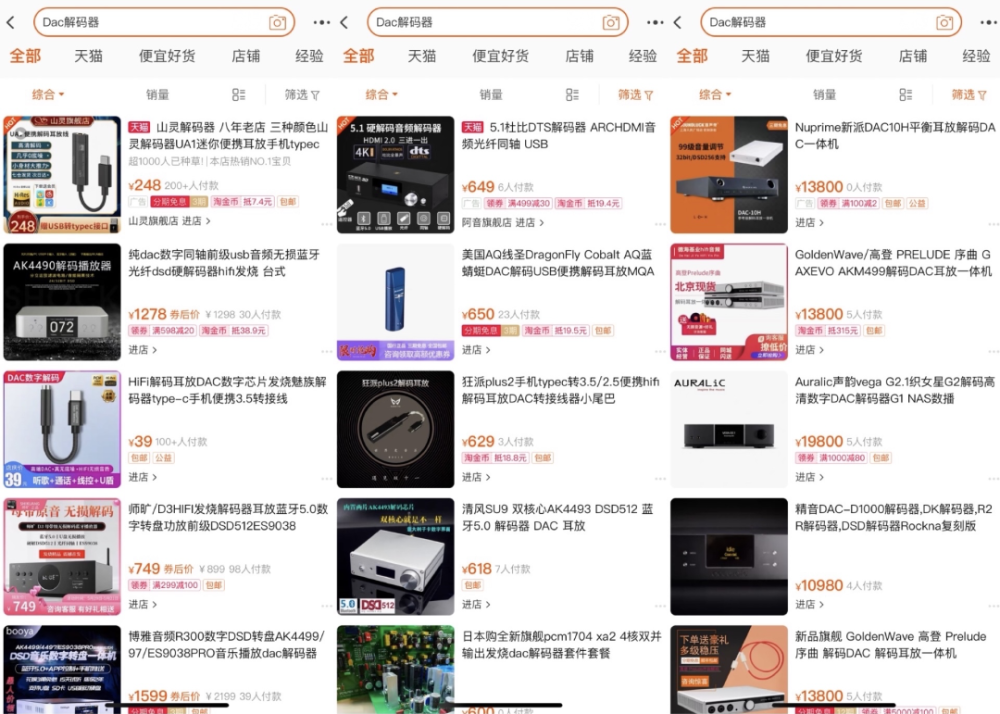Open the Nuprime新派DAC10H listing title
This screenshot has height=714, width=1000.
click(x=895, y=136)
